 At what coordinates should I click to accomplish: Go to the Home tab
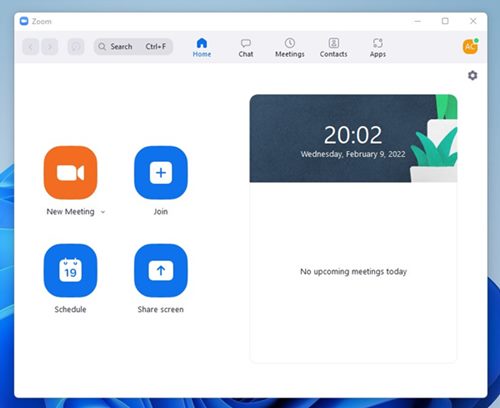(202, 48)
